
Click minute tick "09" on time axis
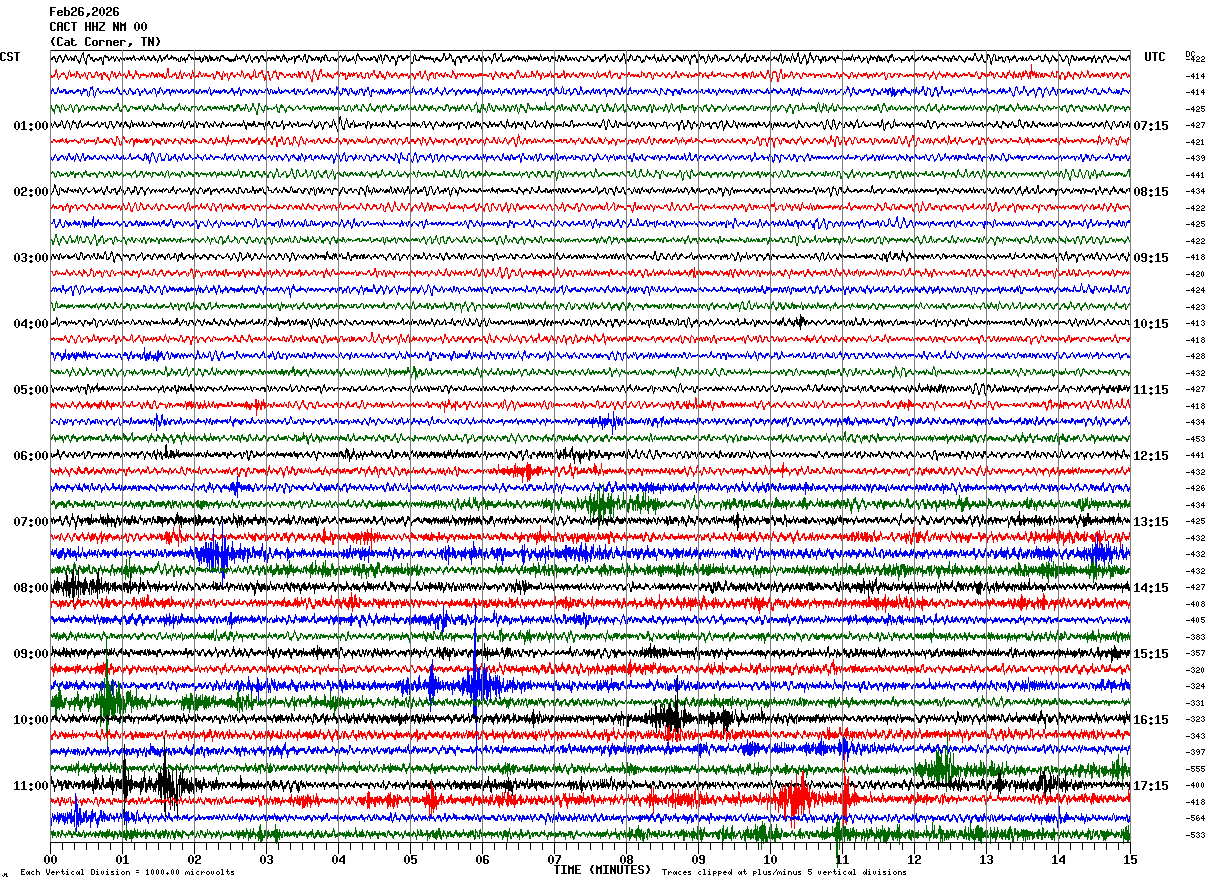tap(698, 859)
